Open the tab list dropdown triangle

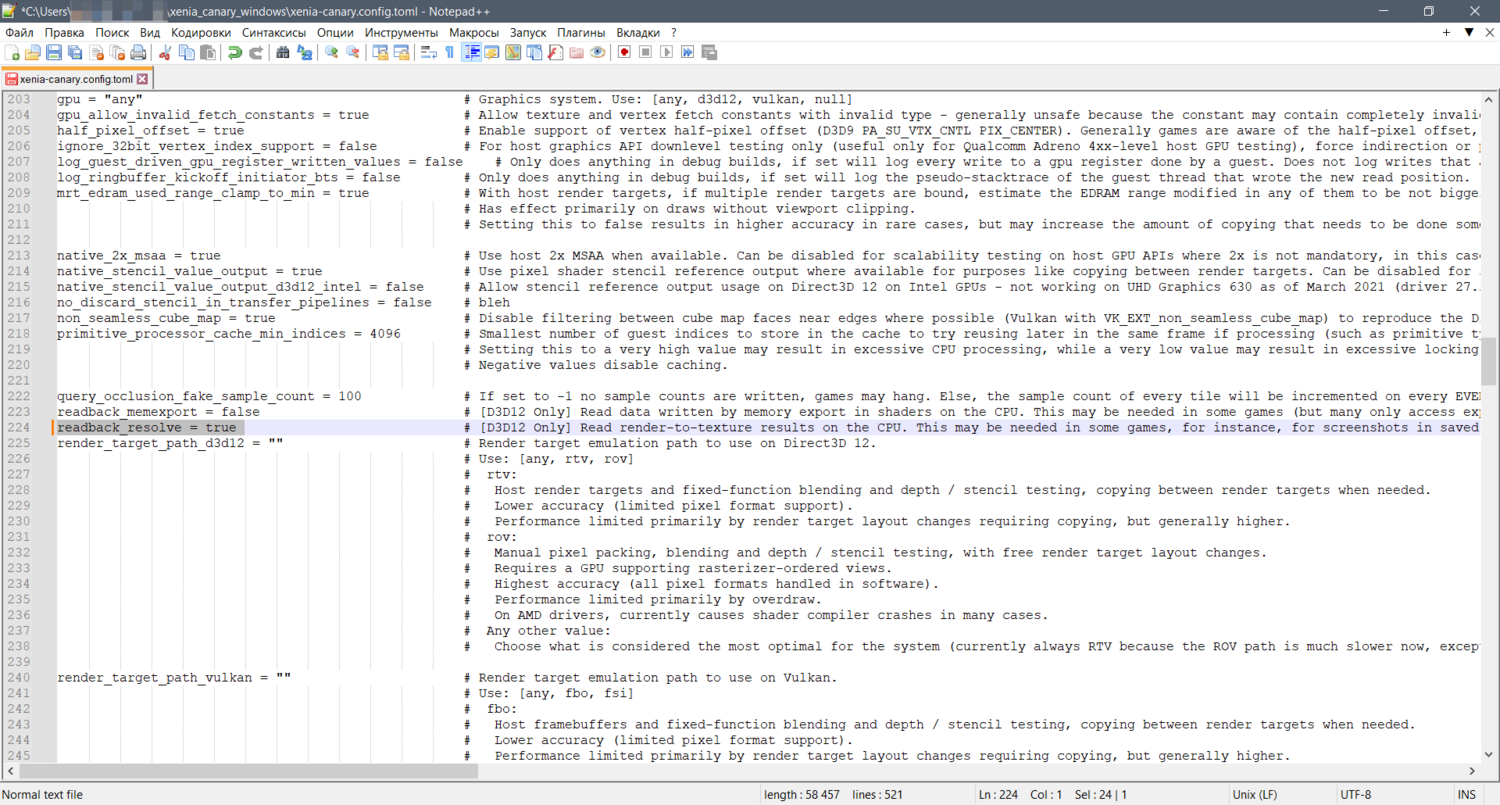click(1468, 33)
